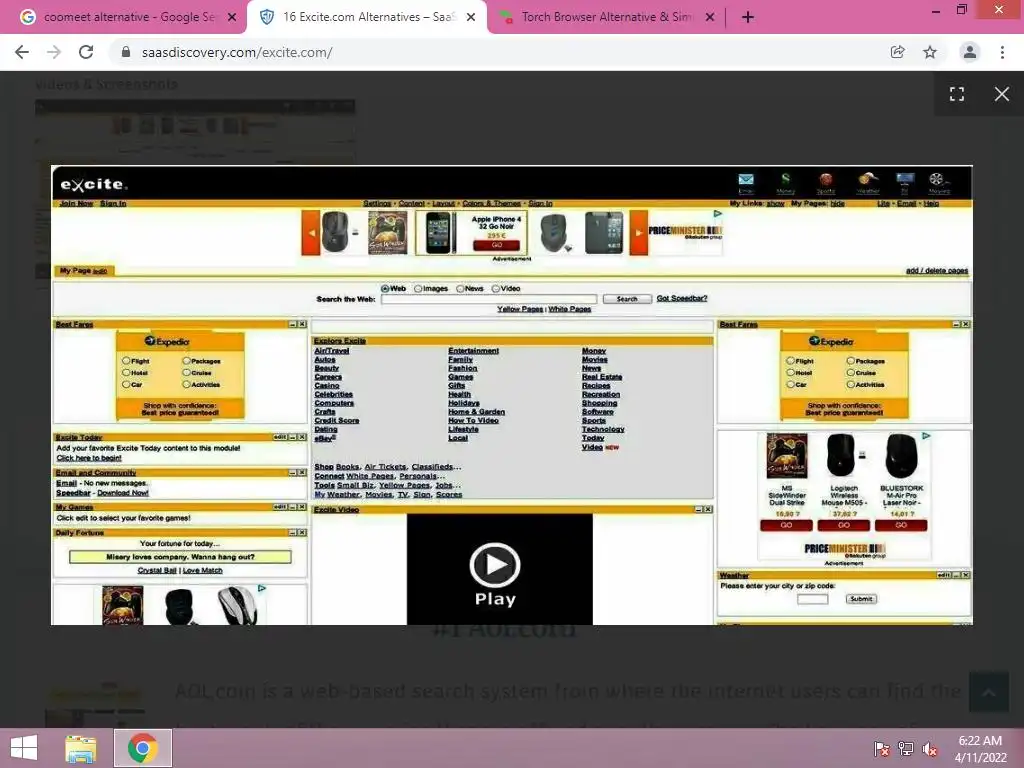Click the Got Speedbar? link
Image resolution: width=1024 pixels, height=768 pixels.
pos(682,298)
